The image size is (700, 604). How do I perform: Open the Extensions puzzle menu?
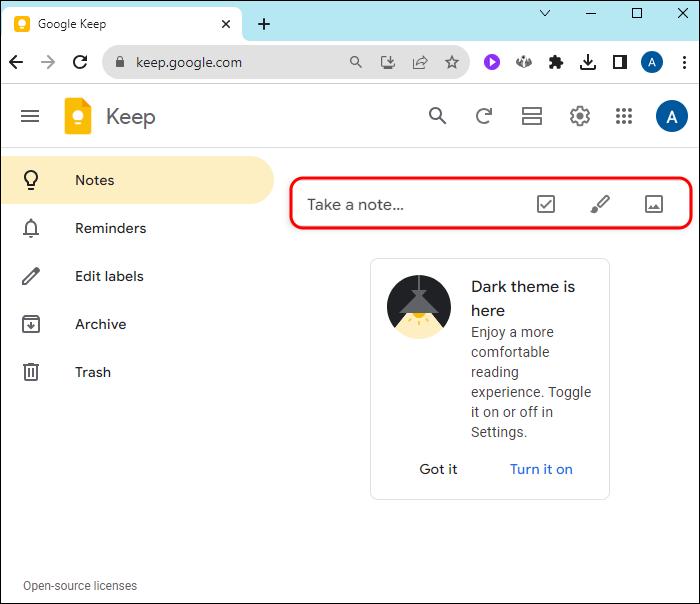[556, 62]
